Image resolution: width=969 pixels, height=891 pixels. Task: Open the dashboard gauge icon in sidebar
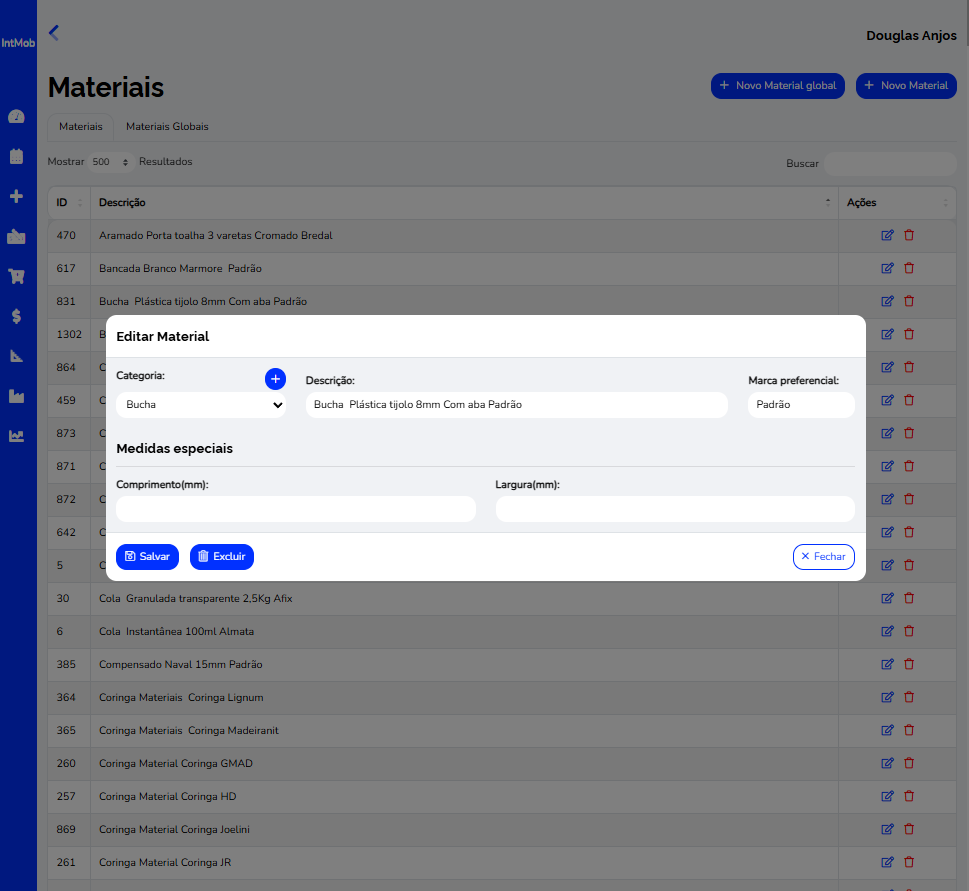[16, 117]
